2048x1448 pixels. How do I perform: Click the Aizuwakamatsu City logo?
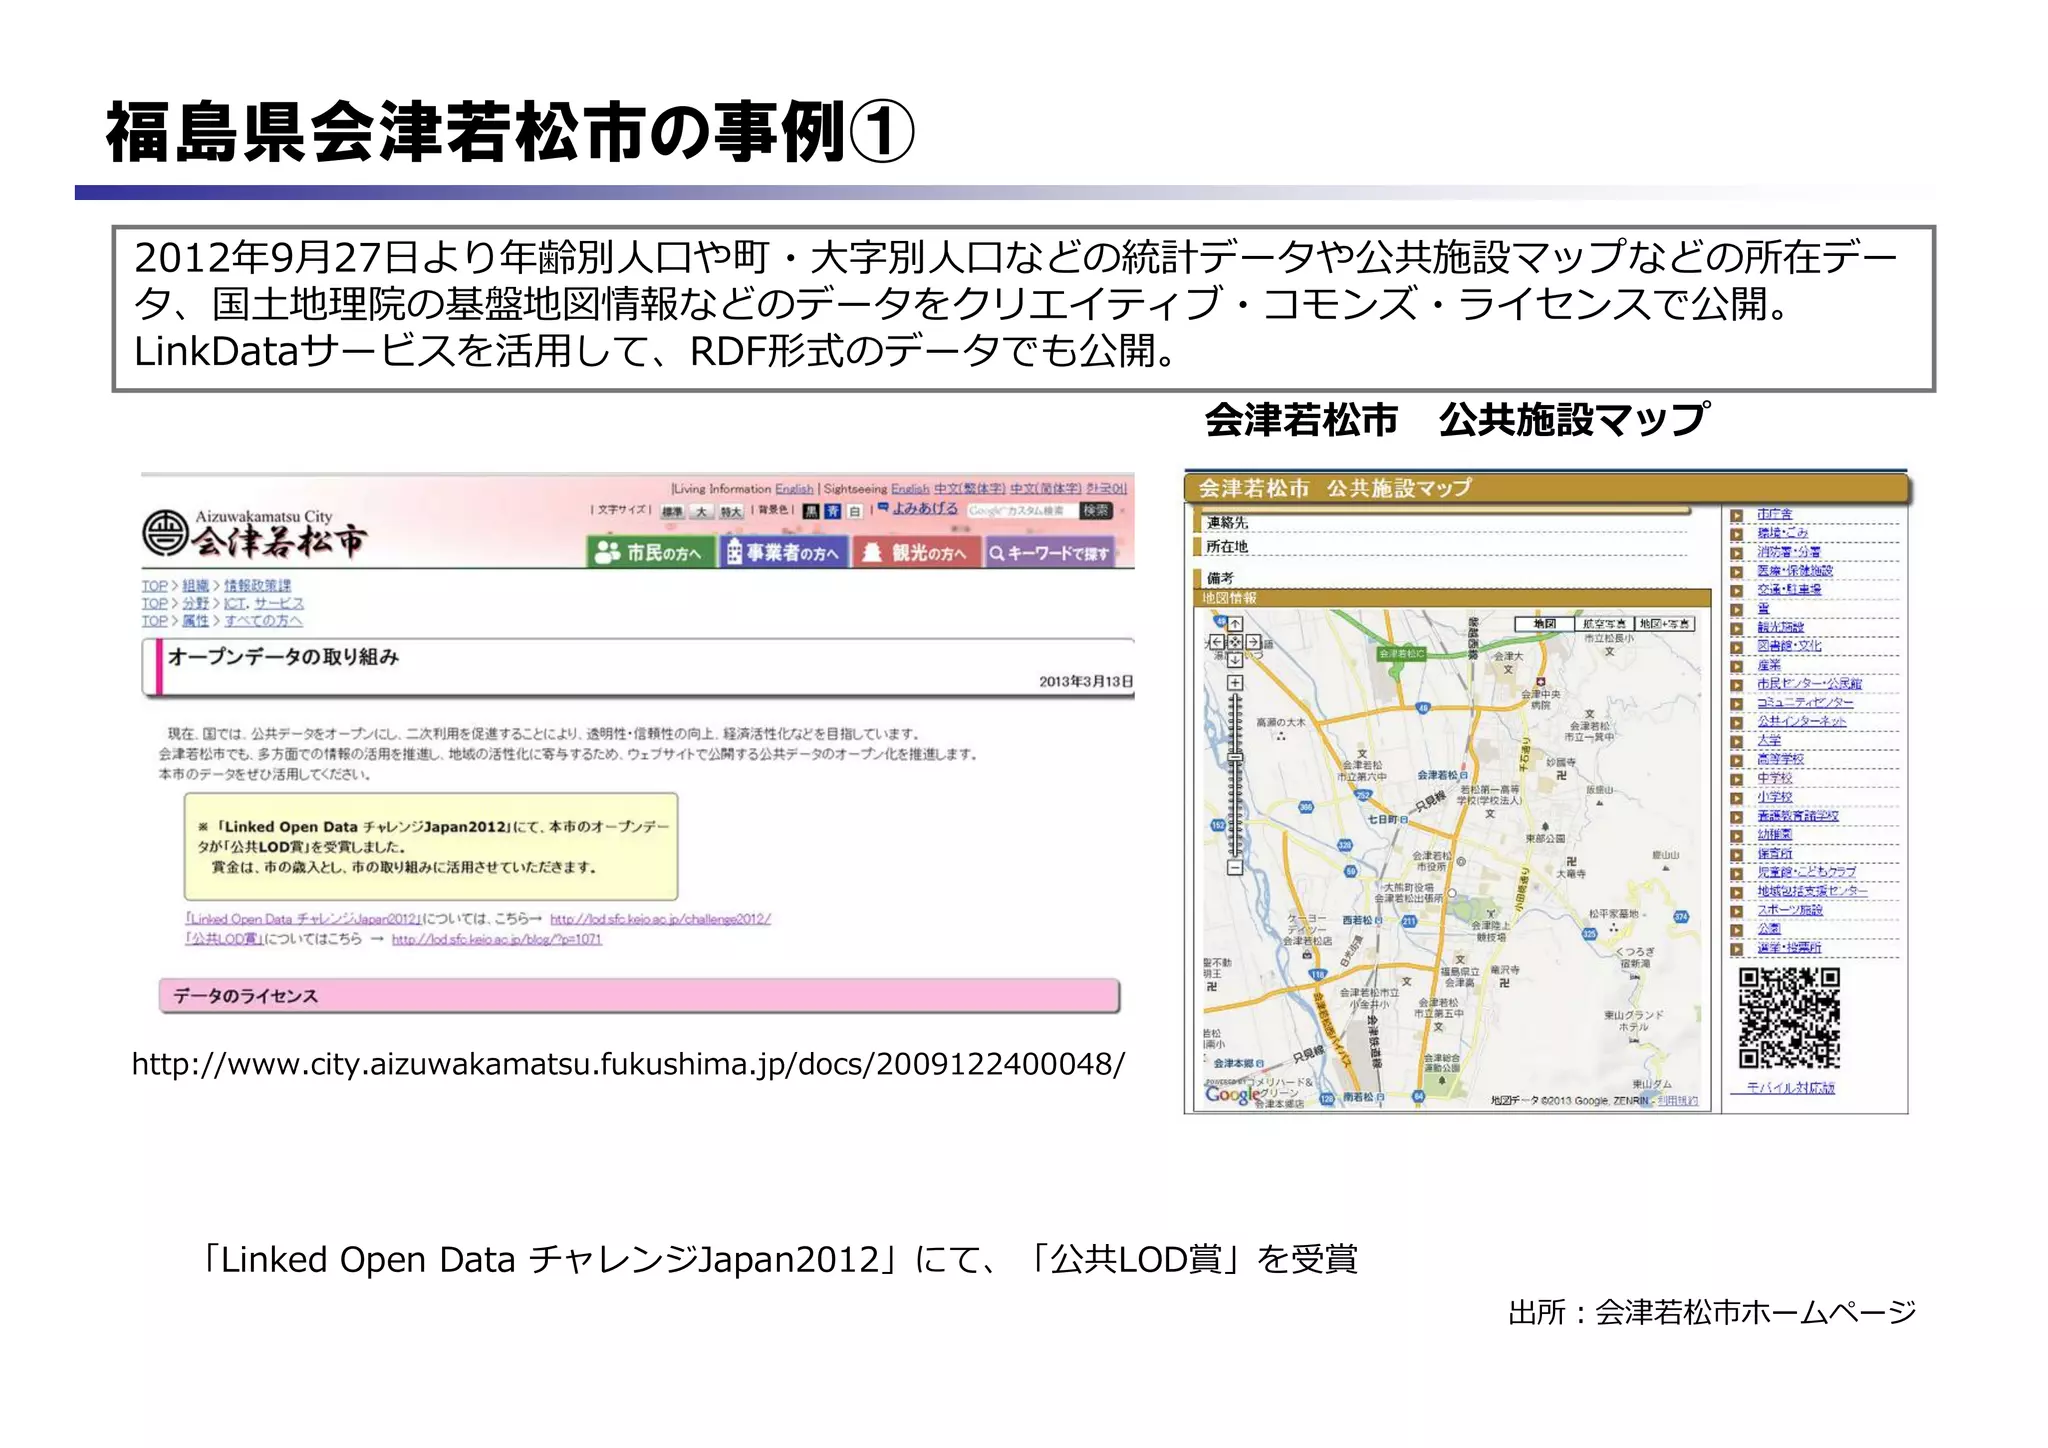[x=254, y=533]
